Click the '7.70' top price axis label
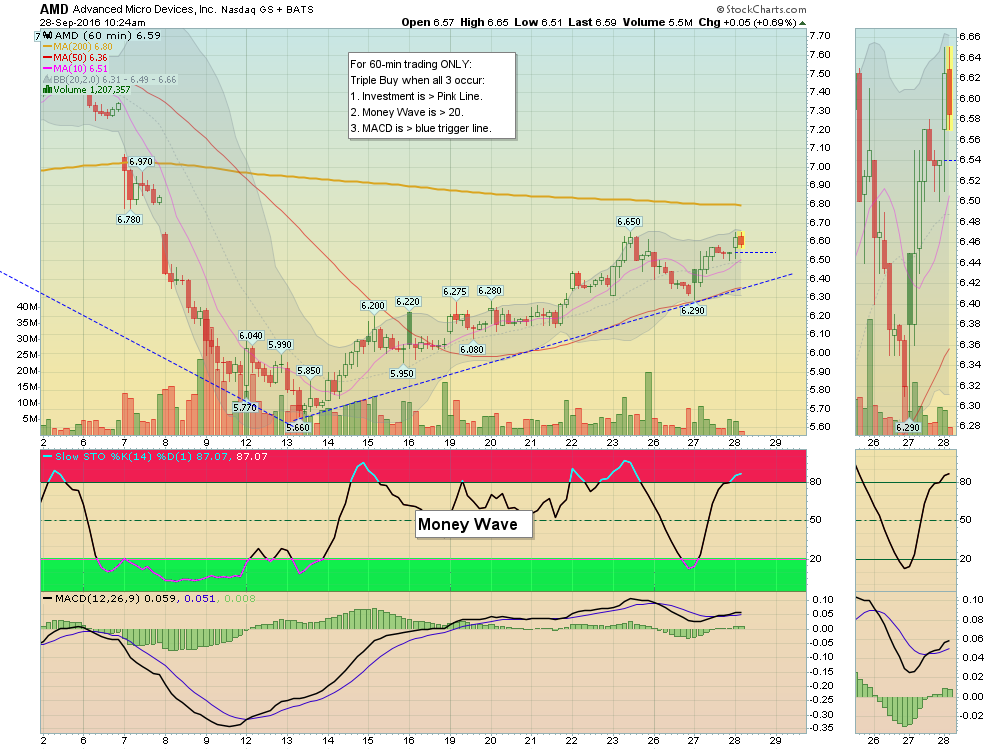 click(820, 36)
